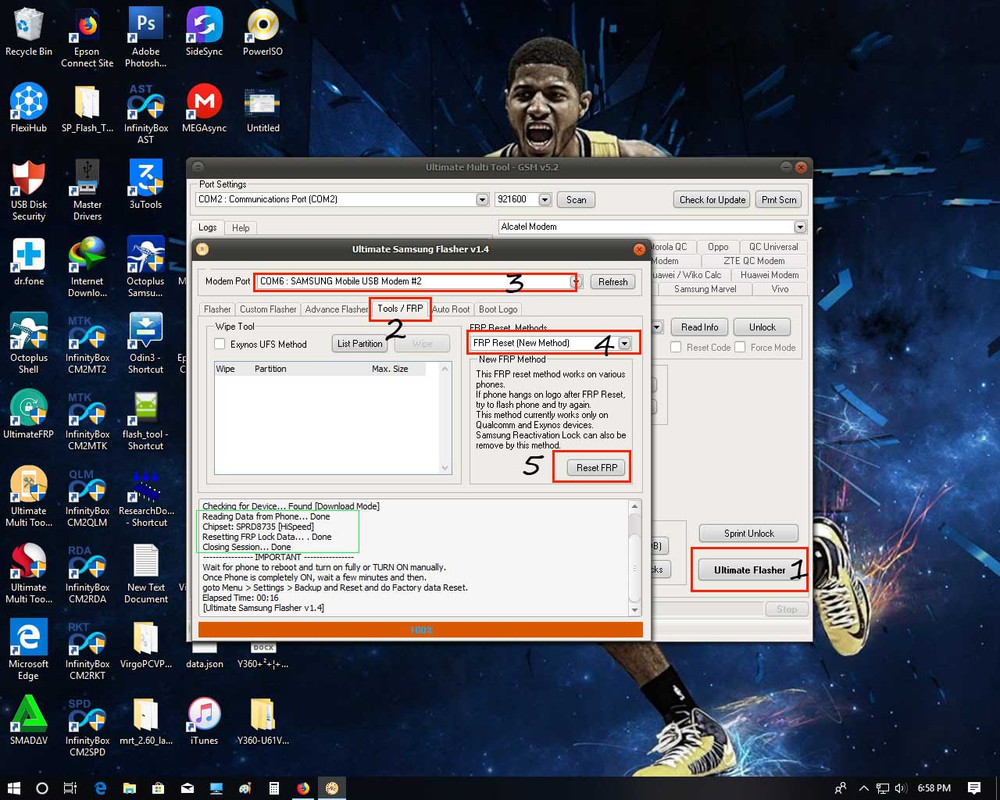1000x800 pixels.
Task: Open the Help tab
Action: click(240, 228)
